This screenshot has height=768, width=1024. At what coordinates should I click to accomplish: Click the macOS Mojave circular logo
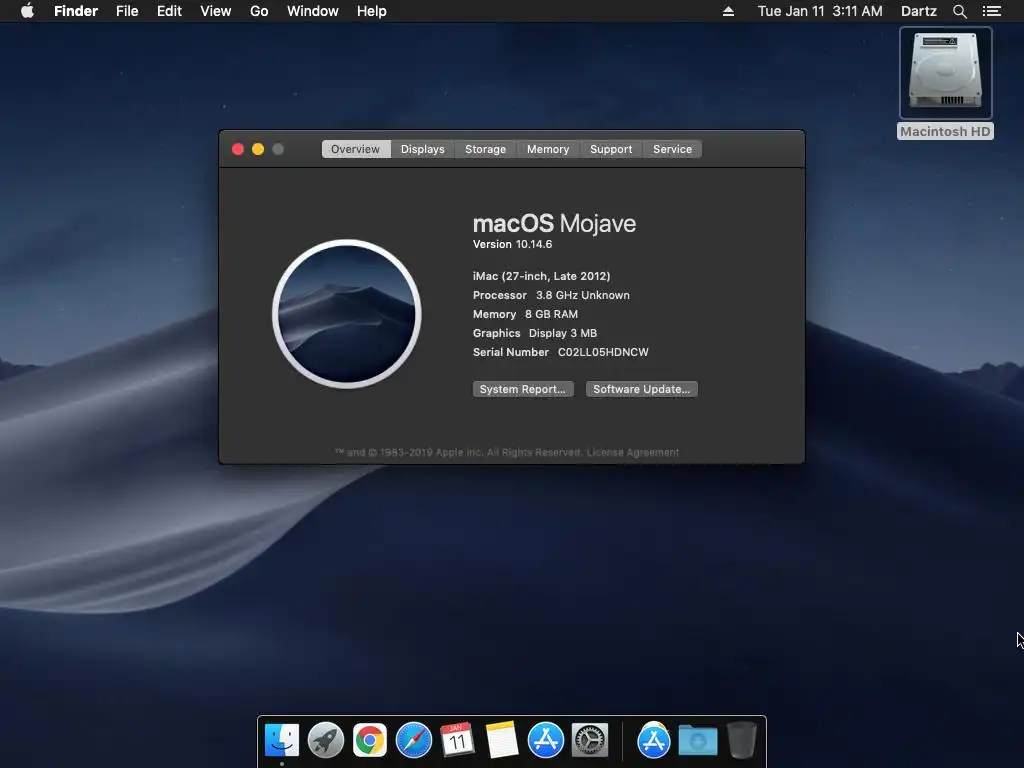point(347,314)
